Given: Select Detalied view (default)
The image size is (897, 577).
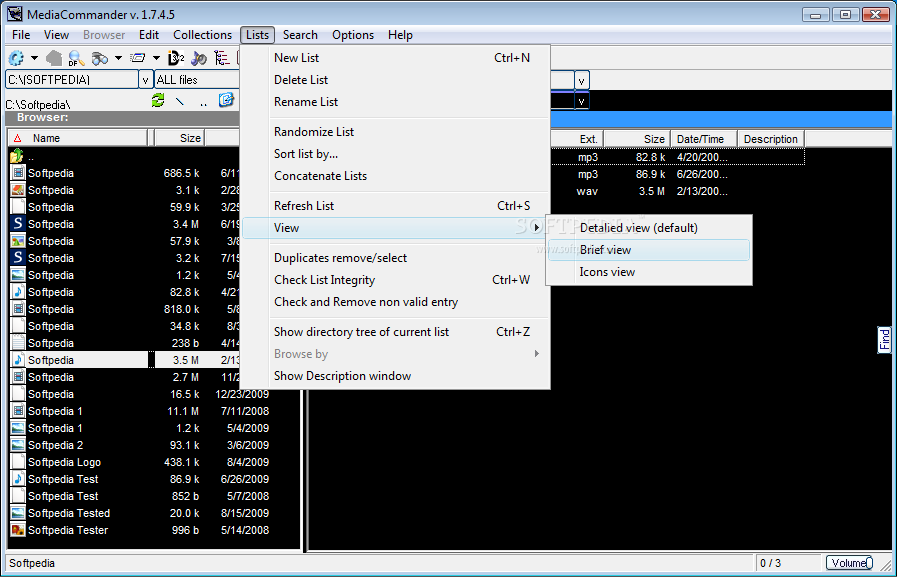Looking at the screenshot, I should (649, 228).
